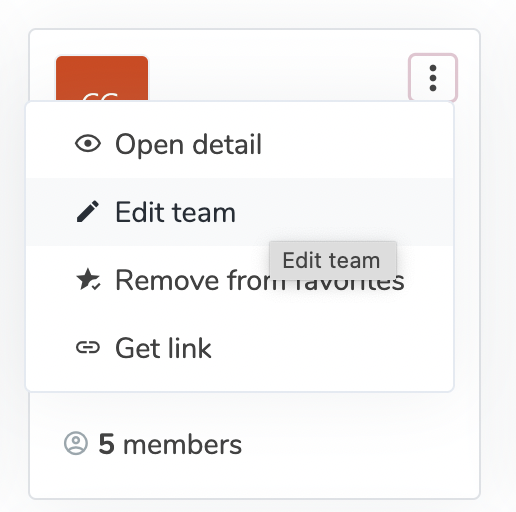
Task: Click the members word in the card footer
Action: coord(183,445)
